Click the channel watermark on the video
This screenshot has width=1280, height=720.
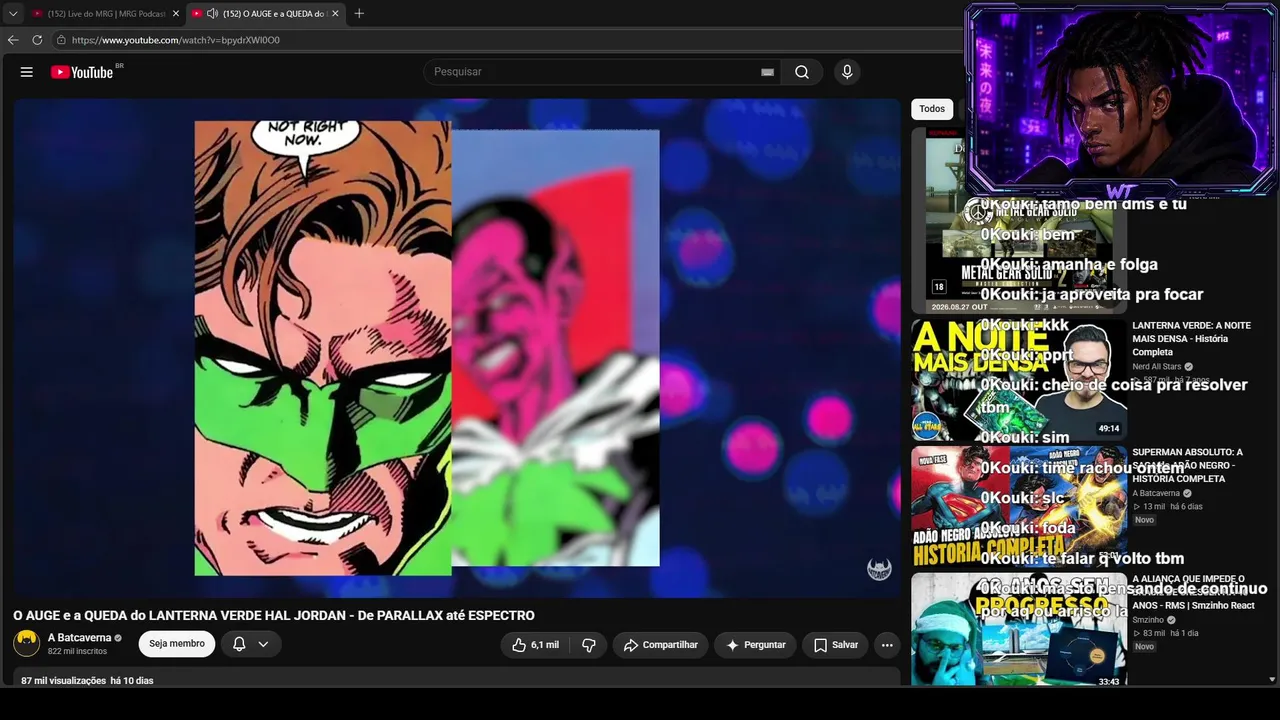pyautogui.click(x=879, y=569)
